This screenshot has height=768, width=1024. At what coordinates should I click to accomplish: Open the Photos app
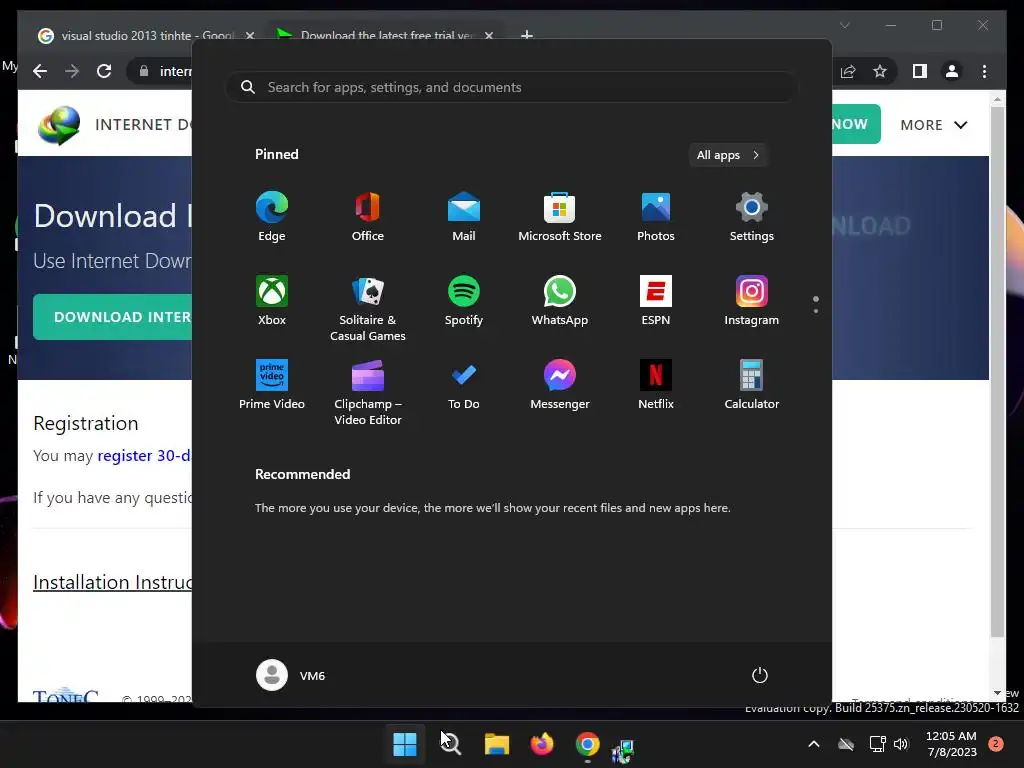pos(656,217)
